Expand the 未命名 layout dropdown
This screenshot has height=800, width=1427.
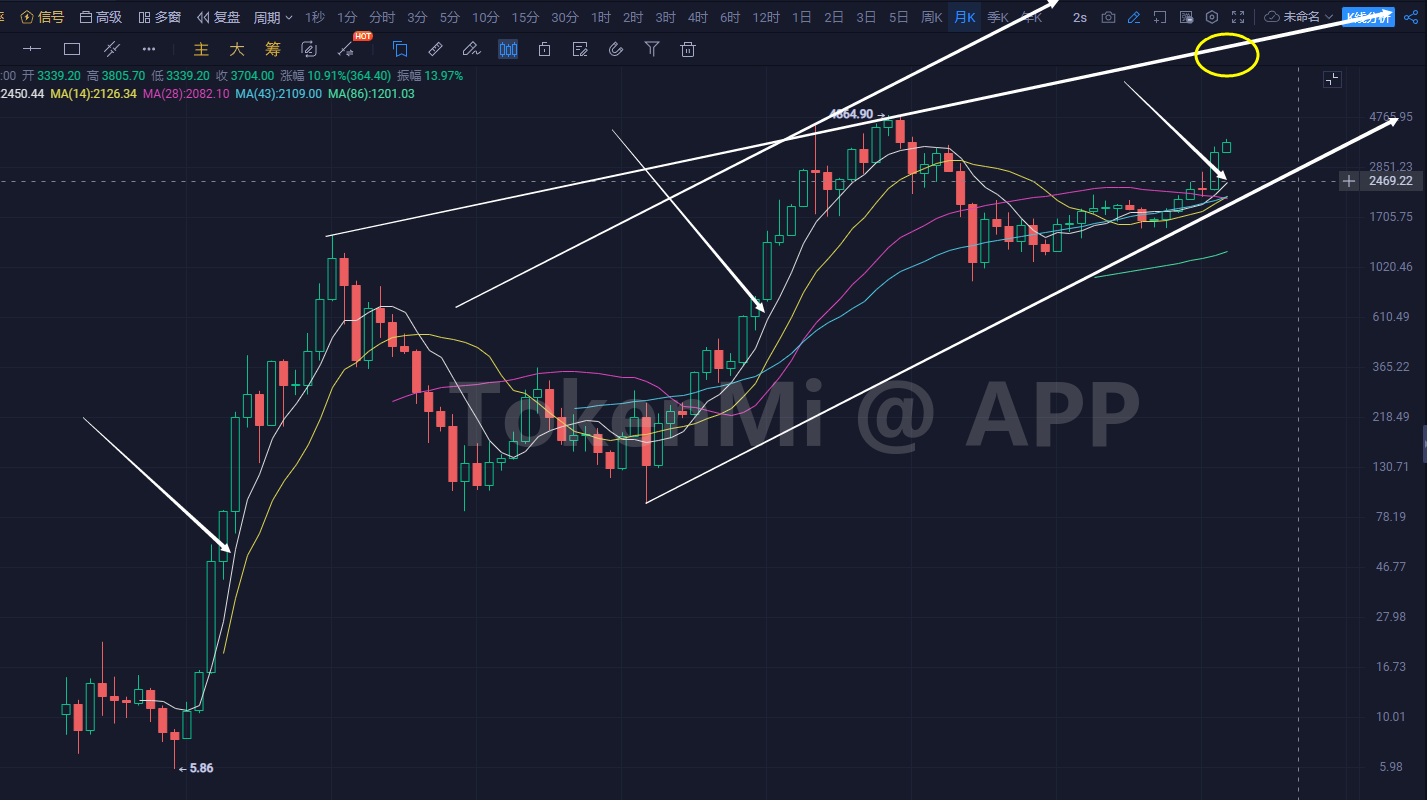pos(1299,17)
